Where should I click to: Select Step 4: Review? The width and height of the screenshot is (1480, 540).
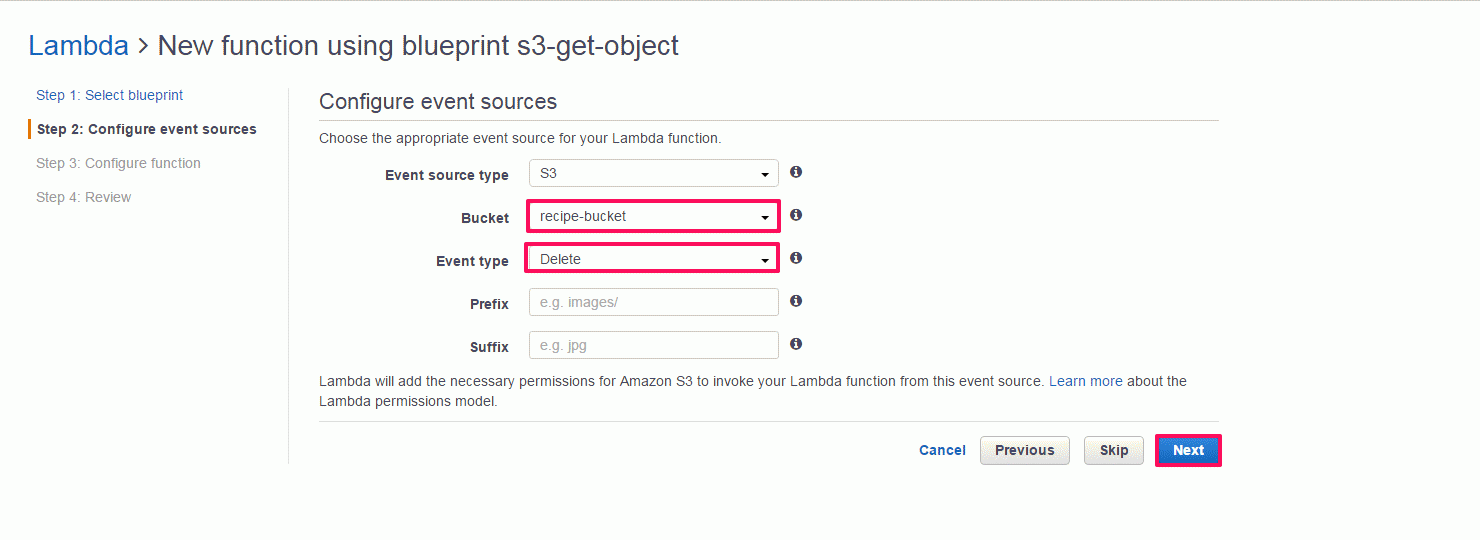pos(84,197)
